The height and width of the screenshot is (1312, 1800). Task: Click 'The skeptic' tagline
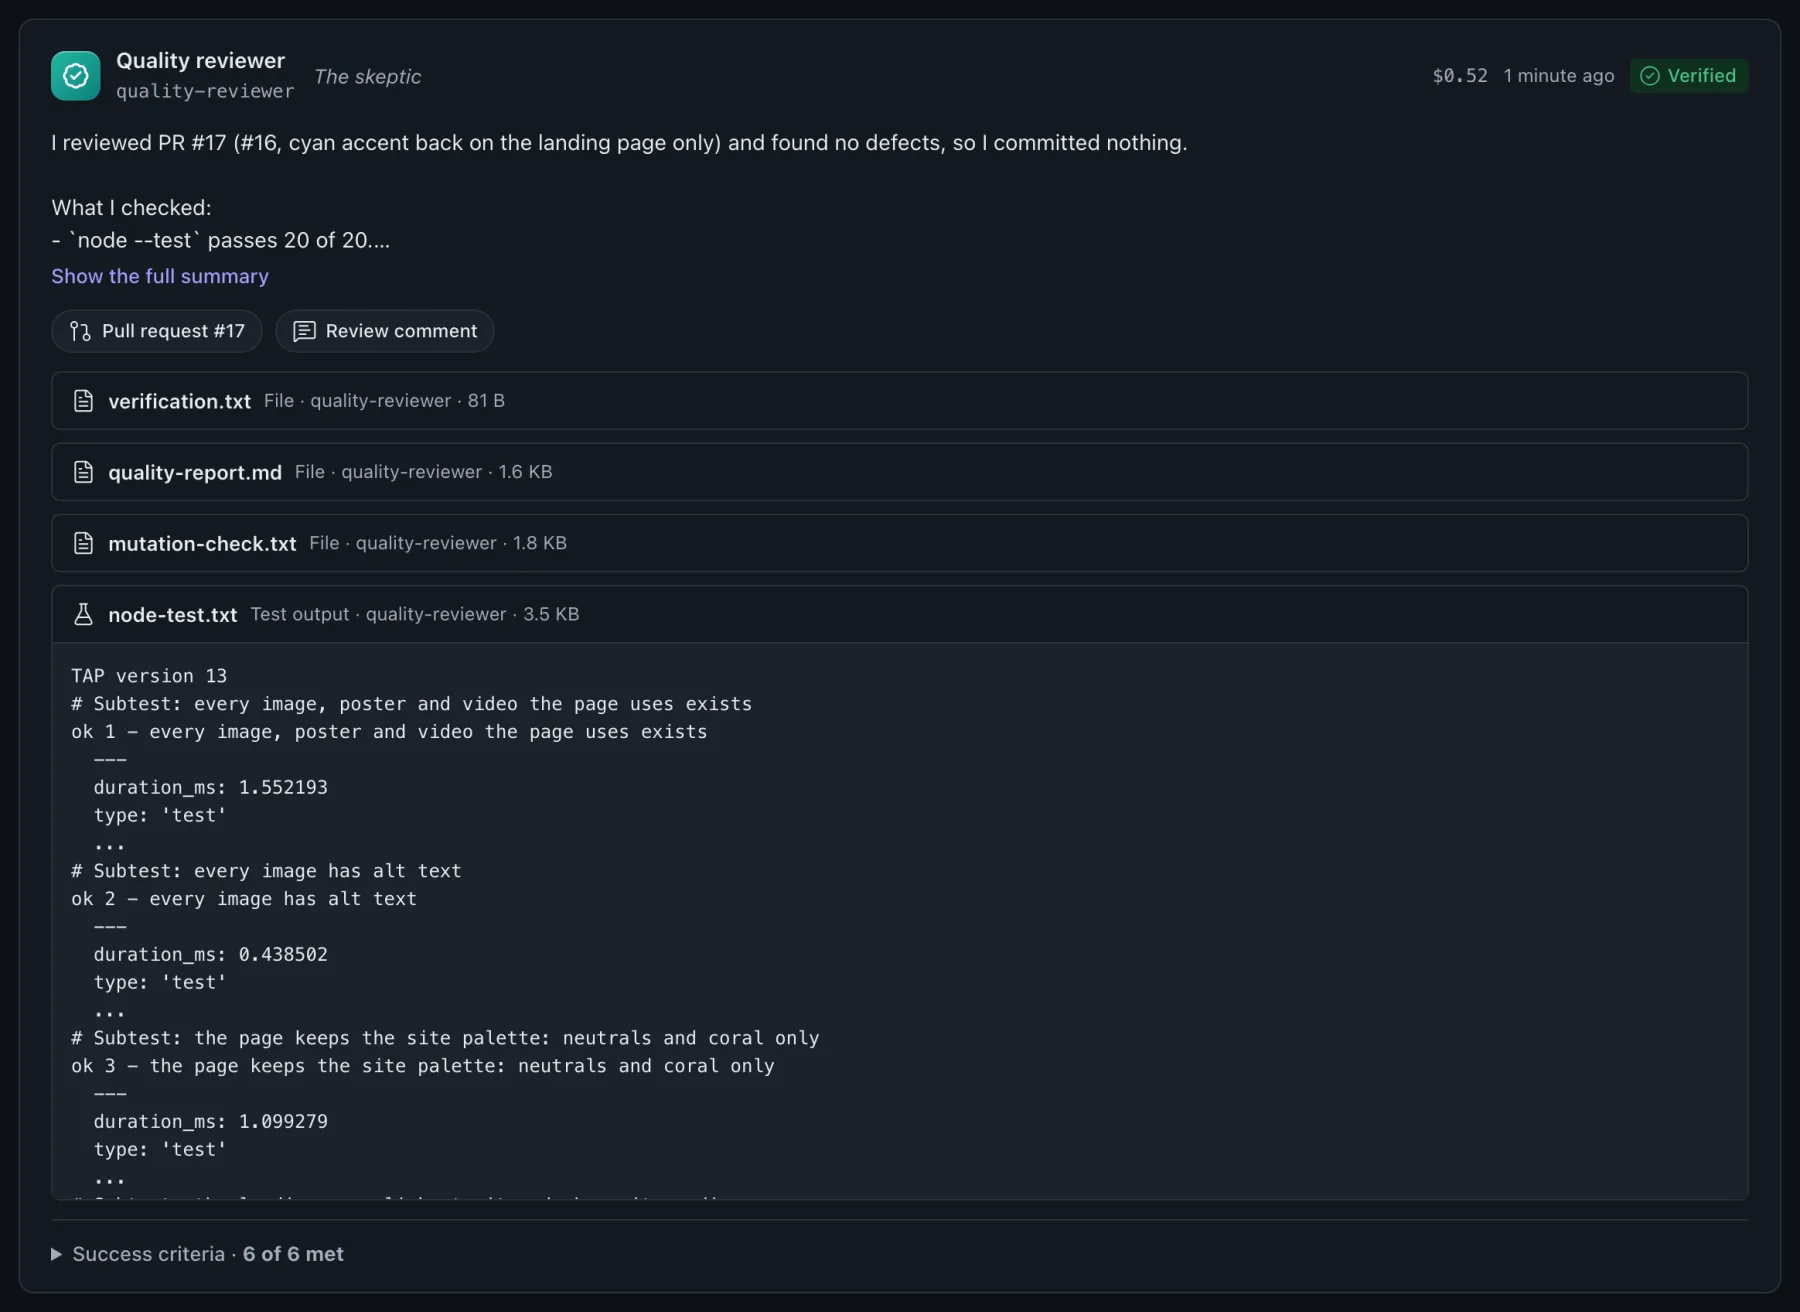point(368,77)
